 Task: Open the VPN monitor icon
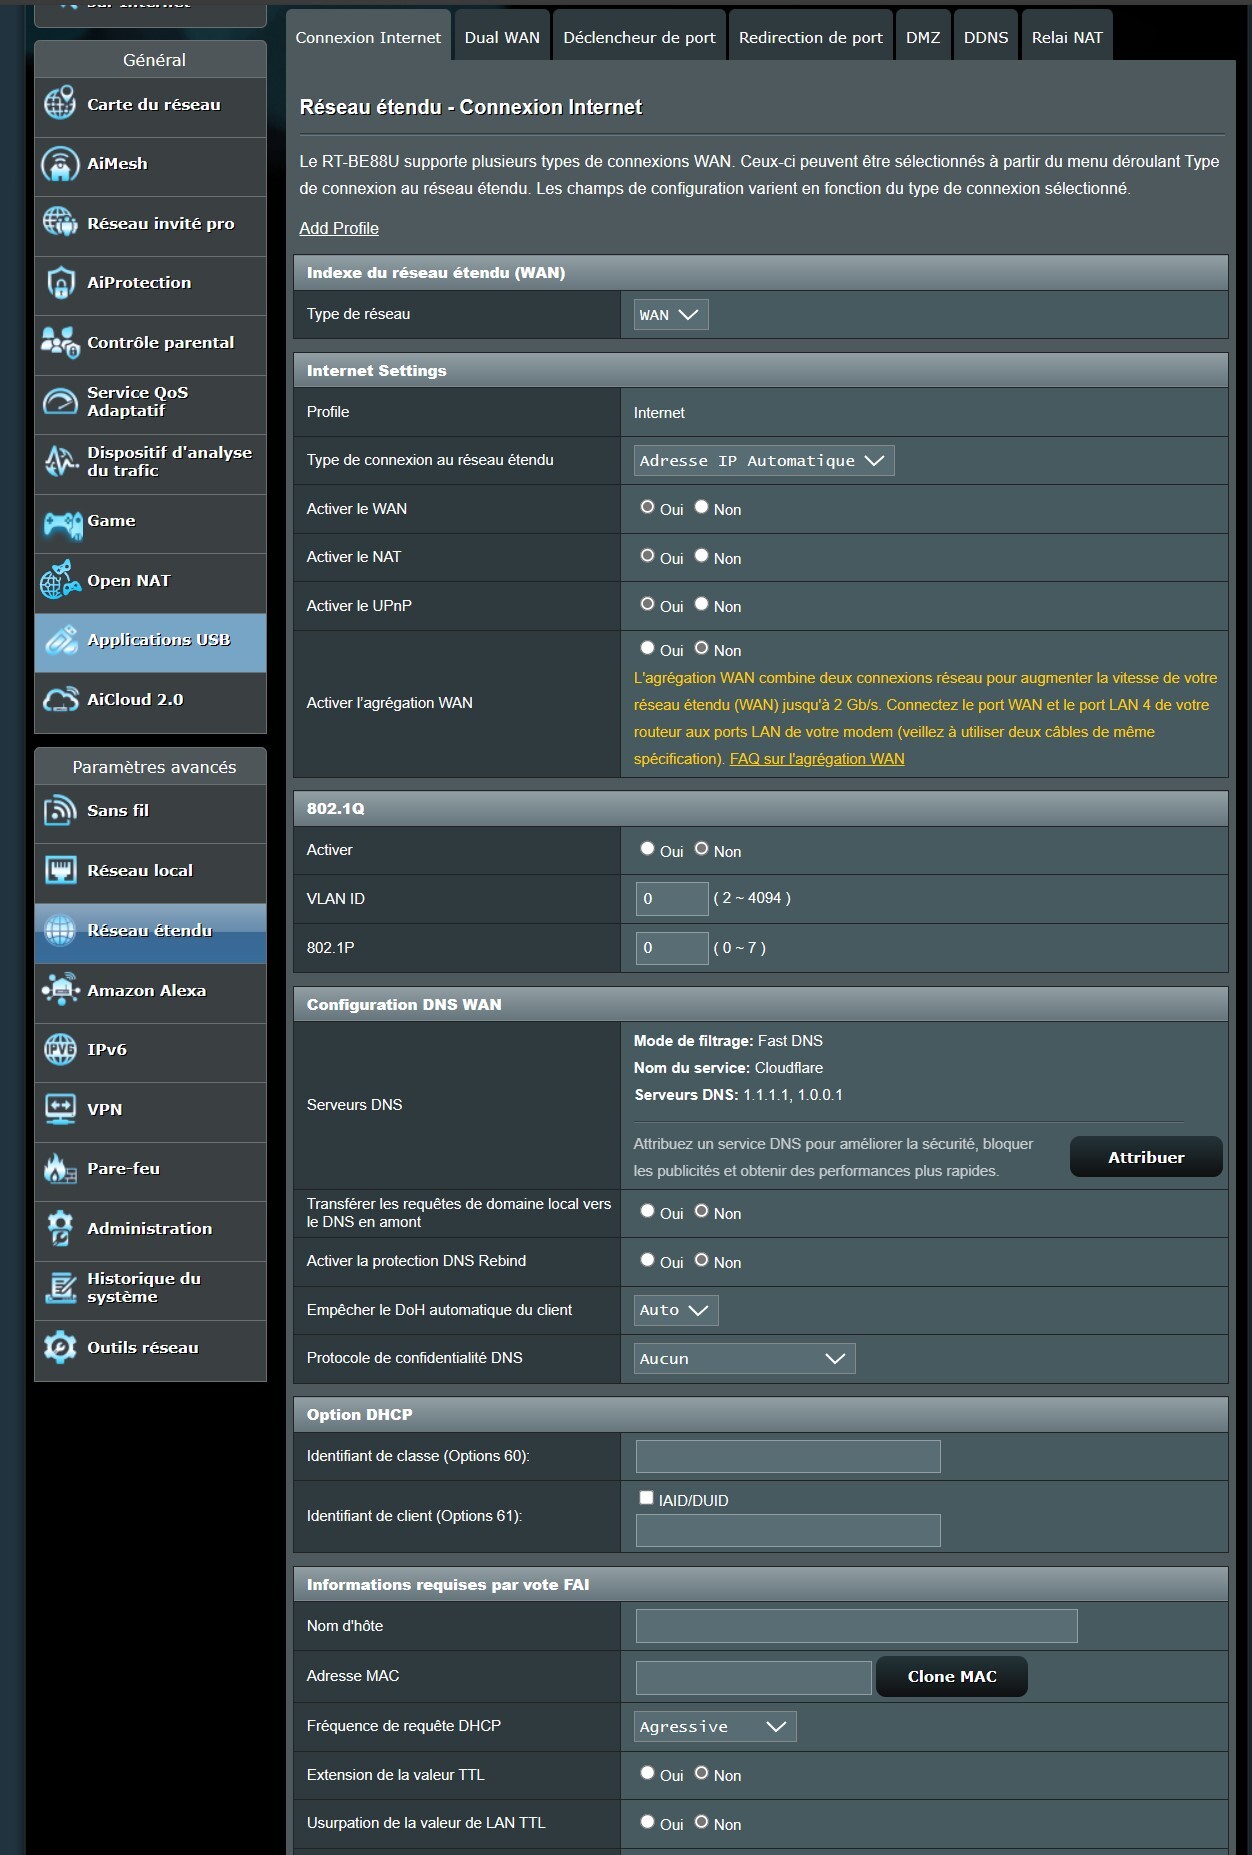click(60, 1109)
